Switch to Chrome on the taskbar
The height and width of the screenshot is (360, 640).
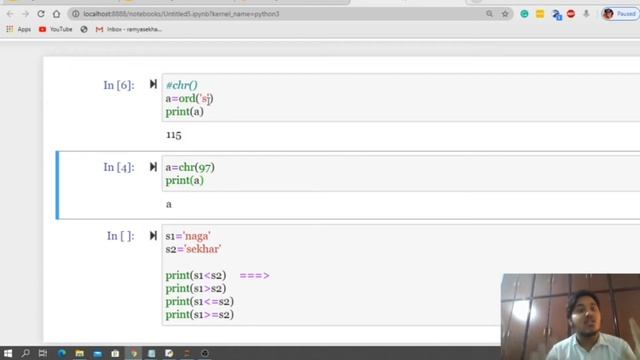click(x=133, y=353)
